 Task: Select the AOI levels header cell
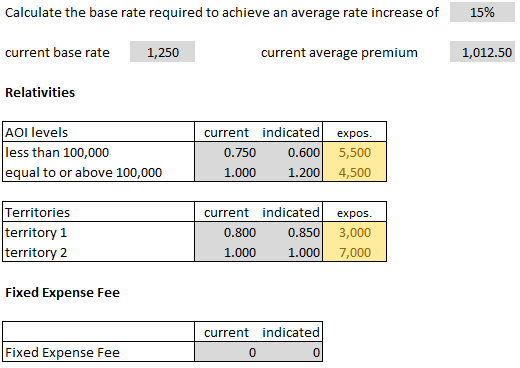pos(98,132)
